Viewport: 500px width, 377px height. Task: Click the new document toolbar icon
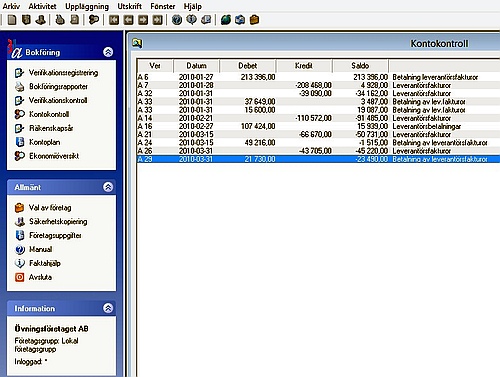tap(12, 20)
